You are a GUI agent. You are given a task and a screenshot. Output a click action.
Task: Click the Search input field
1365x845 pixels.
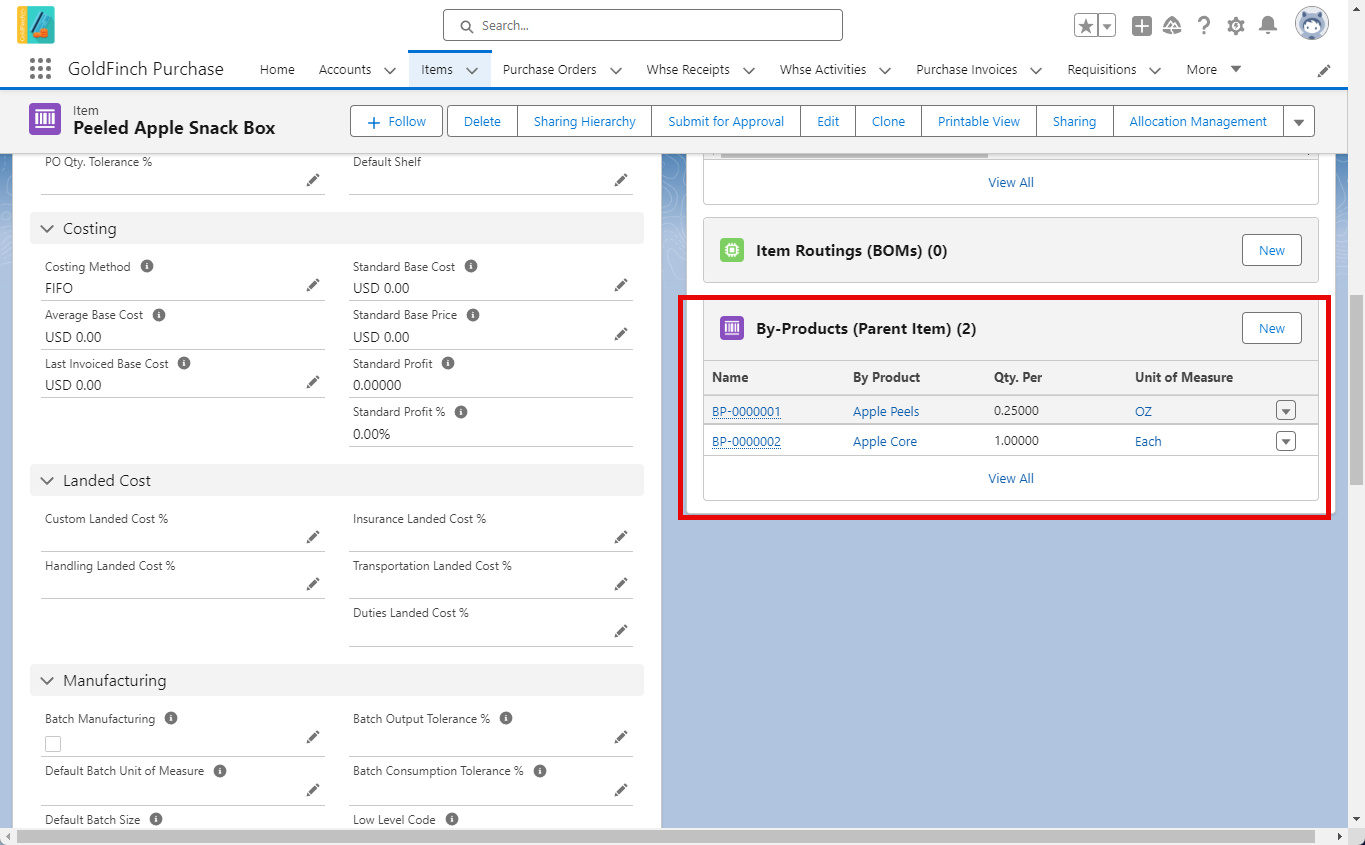pyautogui.click(x=643, y=26)
